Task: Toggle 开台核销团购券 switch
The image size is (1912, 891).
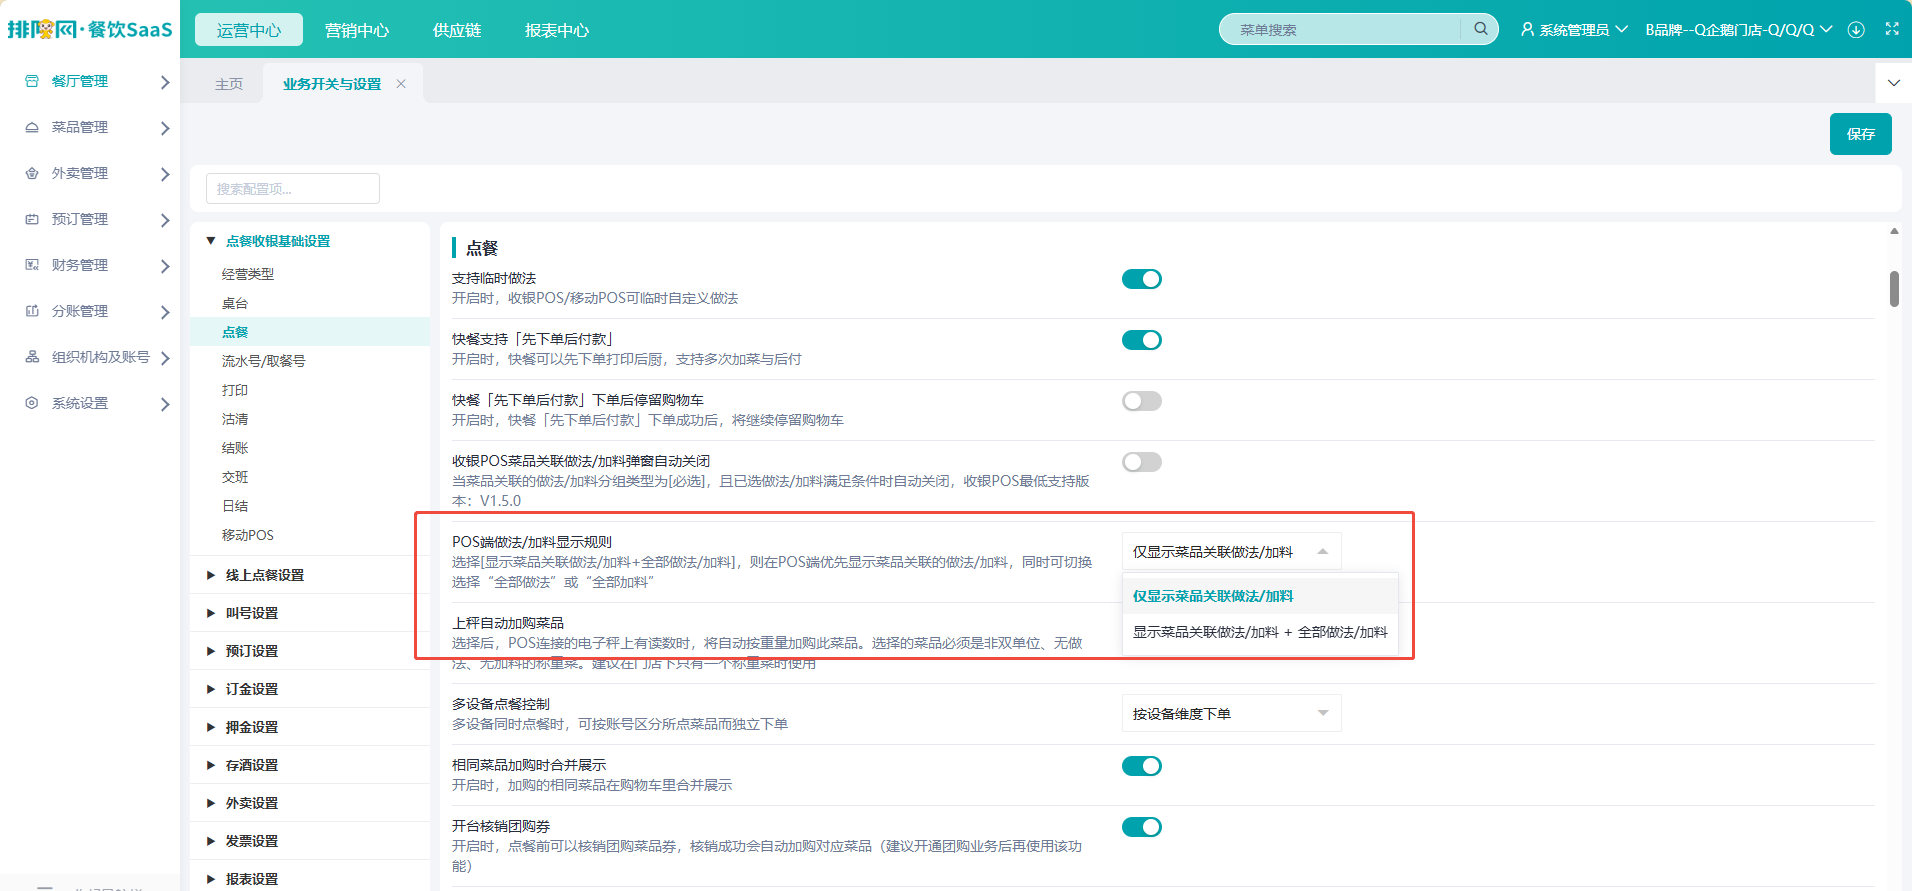Action: point(1142,827)
